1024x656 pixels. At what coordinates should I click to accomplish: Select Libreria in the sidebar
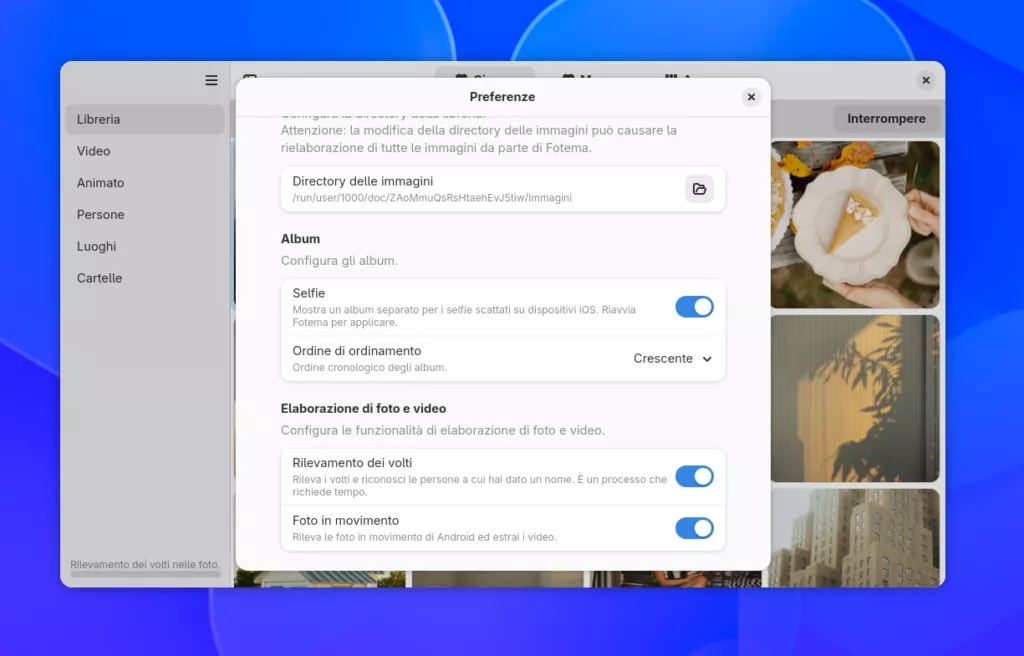click(x=145, y=120)
